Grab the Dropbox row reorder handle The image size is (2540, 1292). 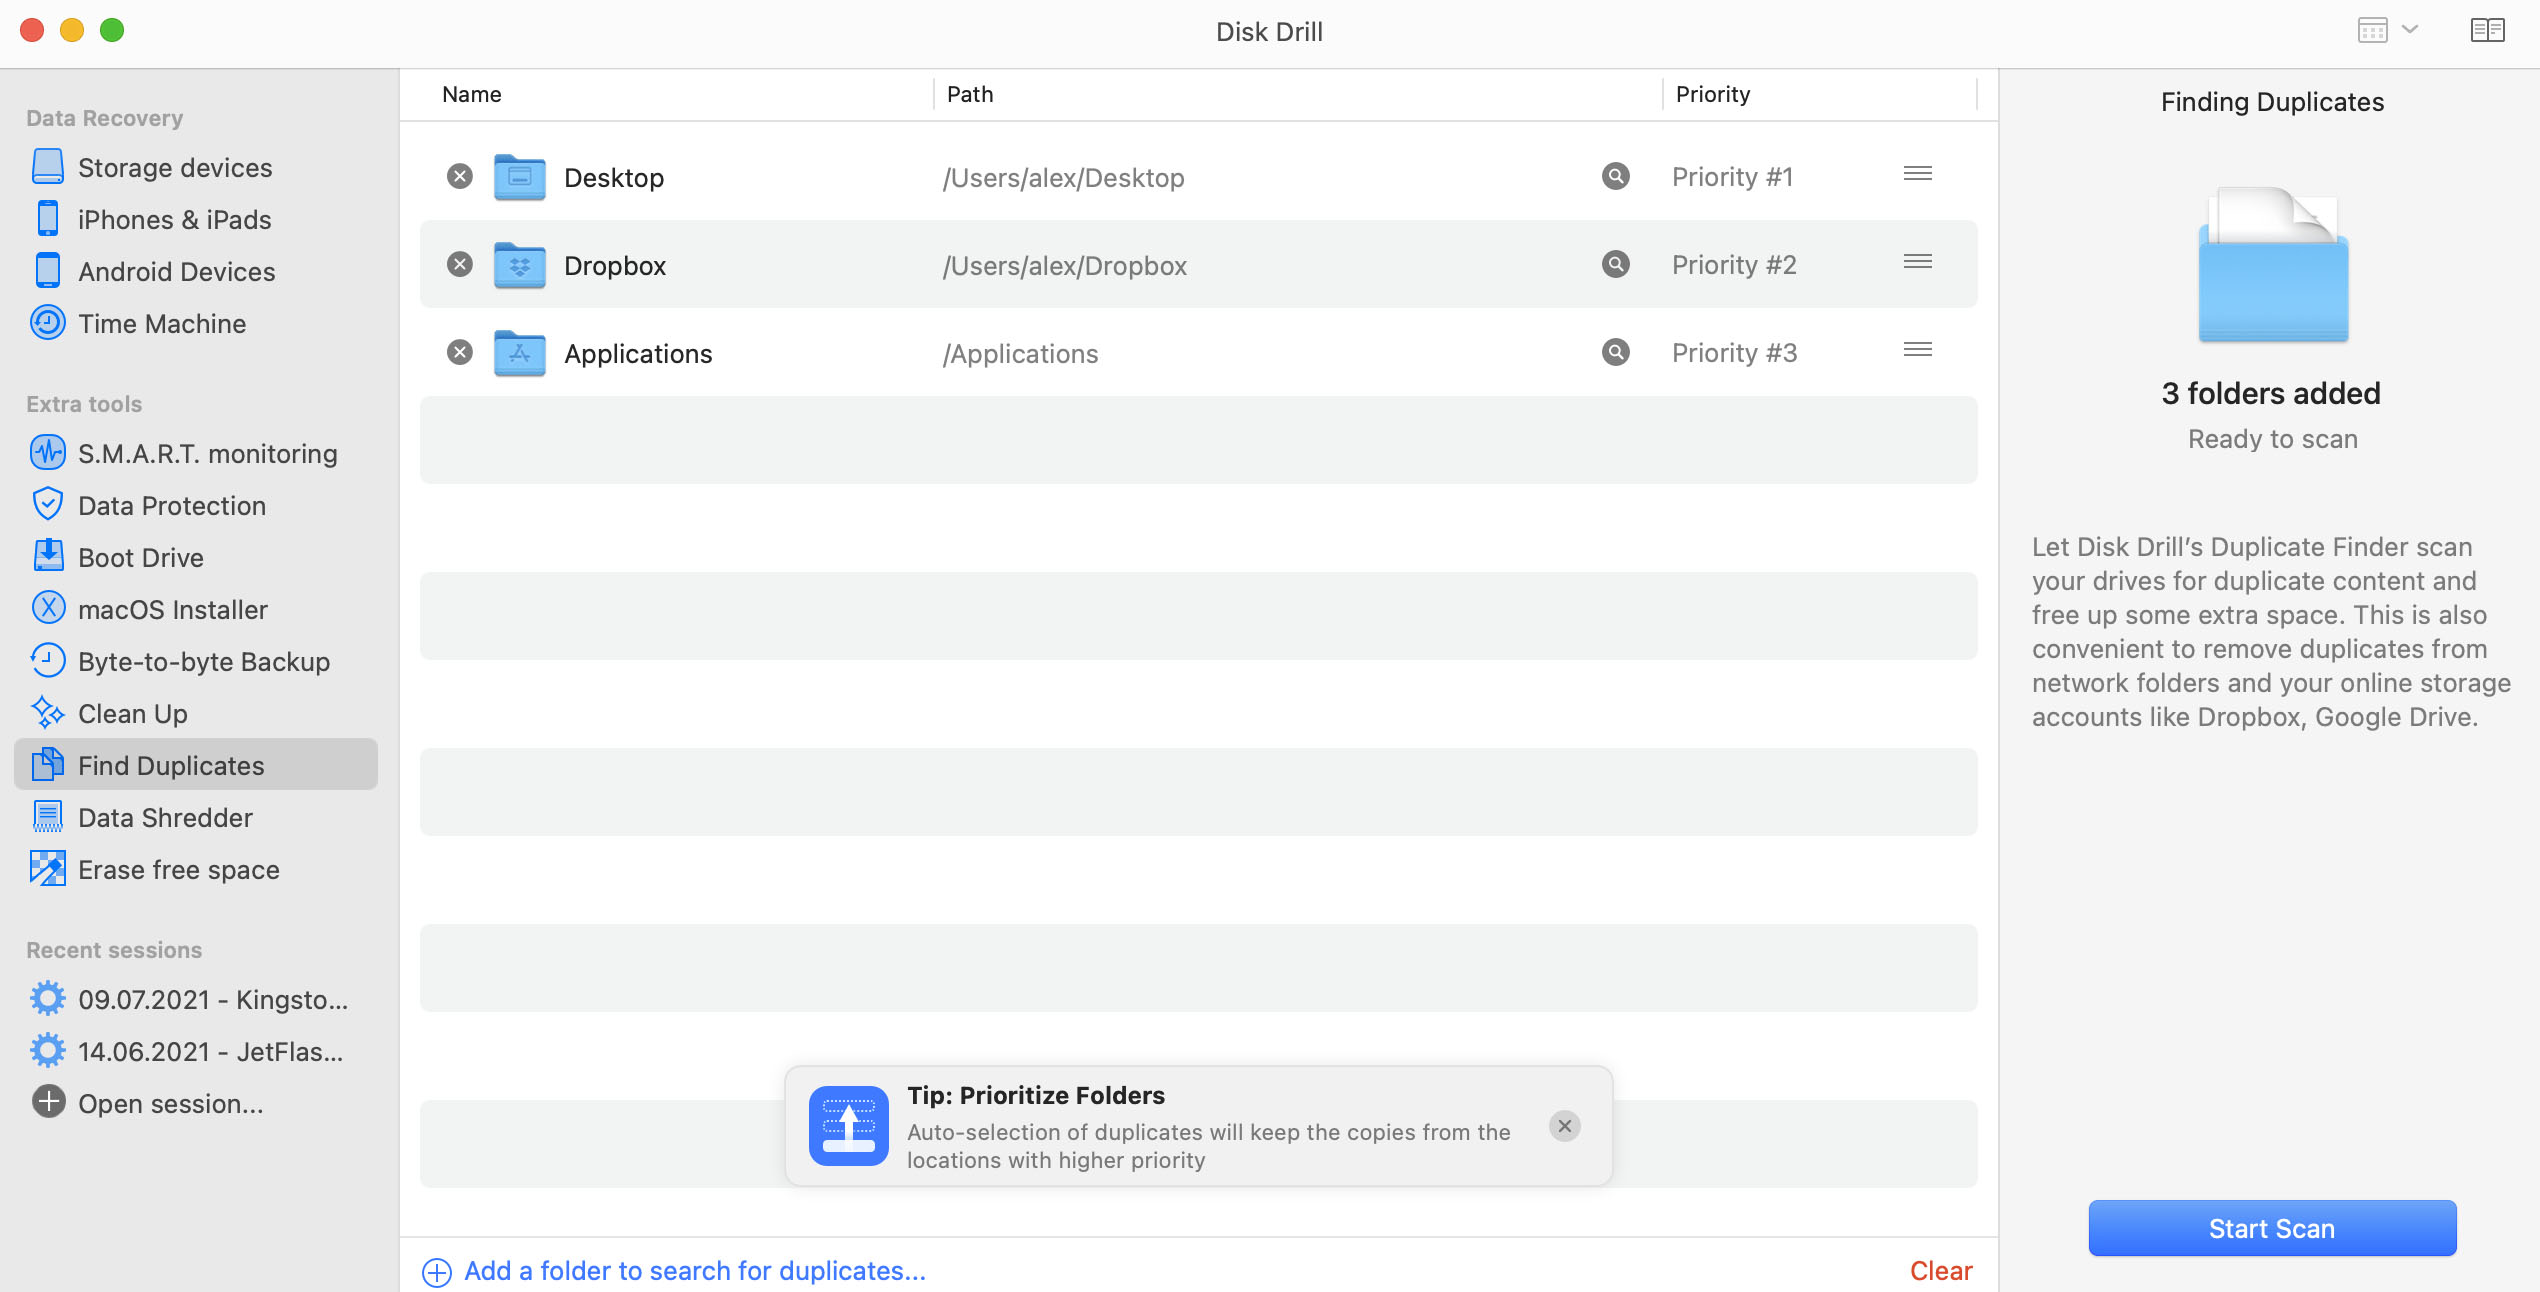[x=1918, y=262]
